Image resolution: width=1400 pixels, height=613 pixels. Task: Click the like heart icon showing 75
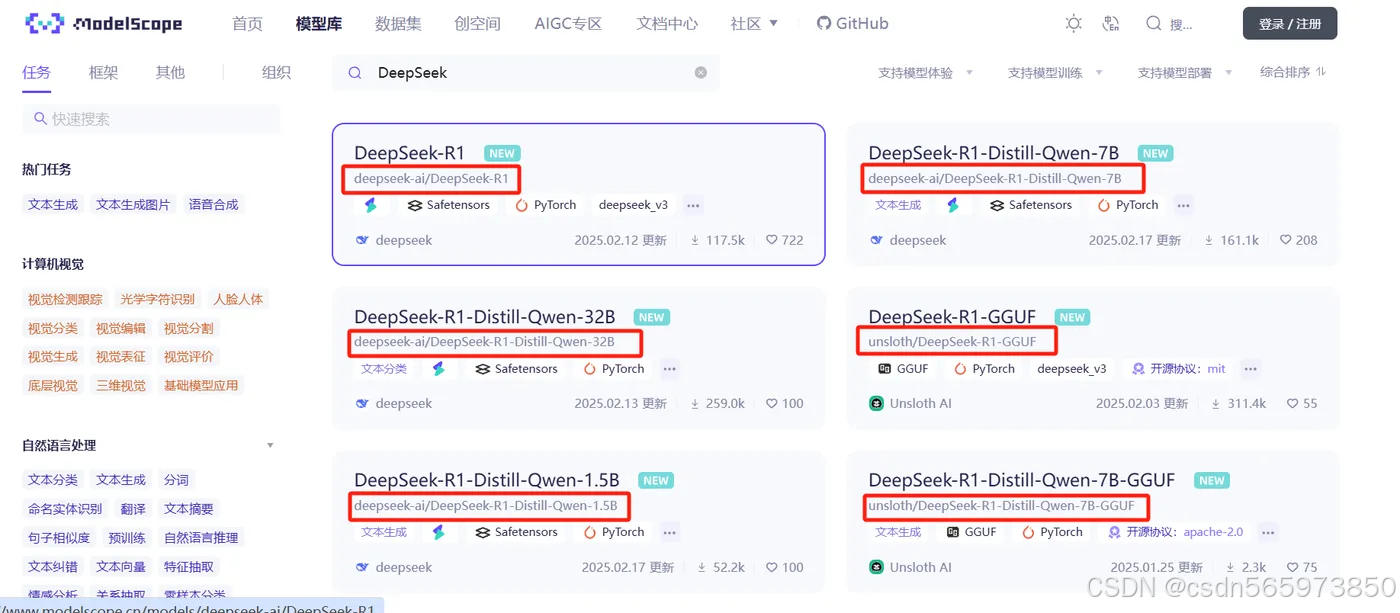pyautogui.click(x=1293, y=567)
